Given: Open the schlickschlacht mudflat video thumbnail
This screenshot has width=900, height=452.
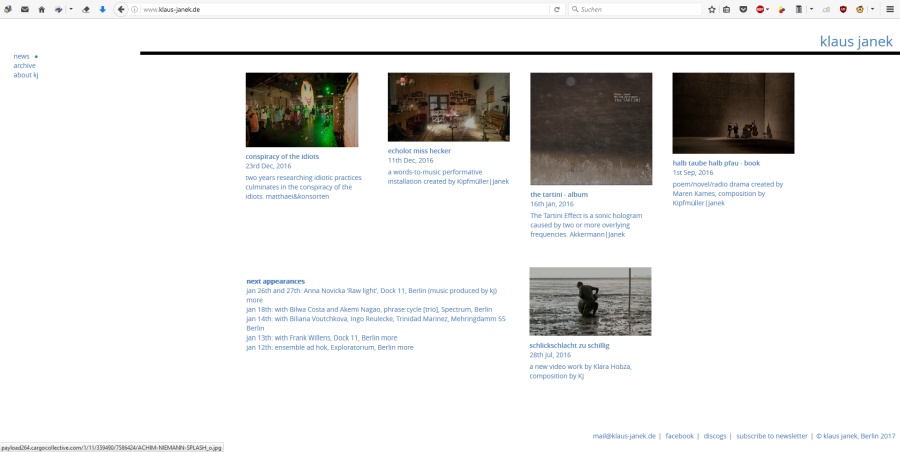Looking at the screenshot, I should (x=590, y=302).
